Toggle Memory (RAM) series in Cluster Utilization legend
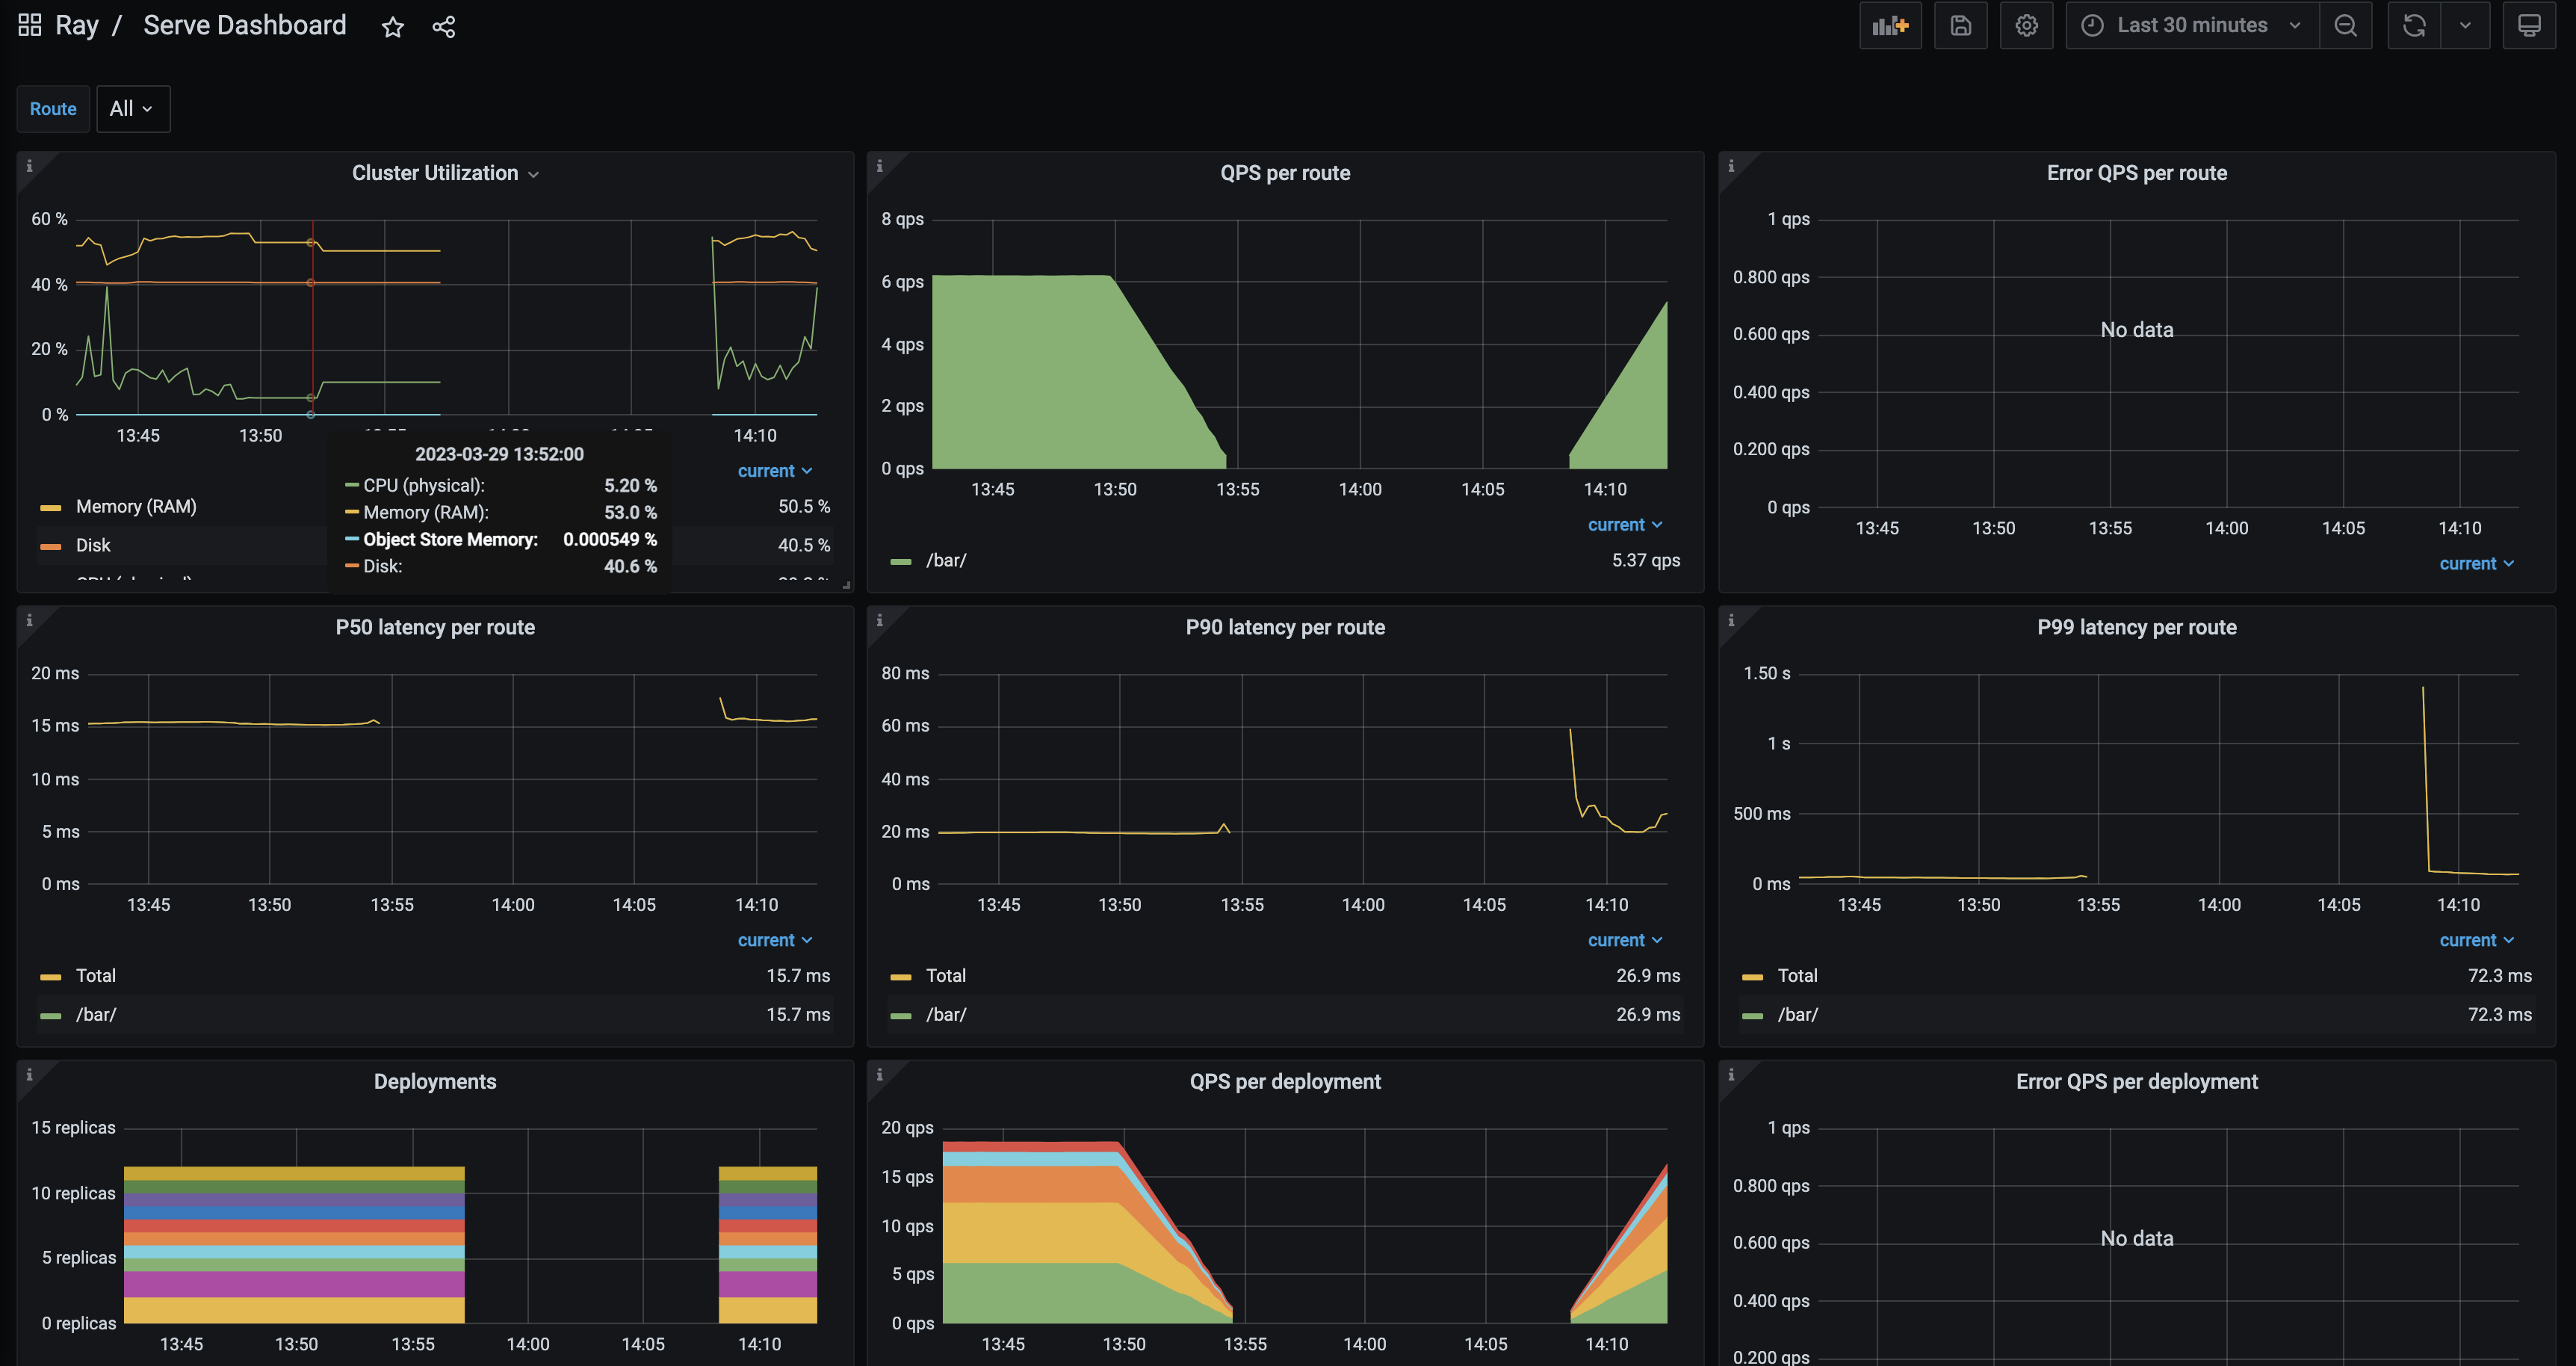Image resolution: width=2576 pixels, height=1366 pixels. click(x=136, y=507)
